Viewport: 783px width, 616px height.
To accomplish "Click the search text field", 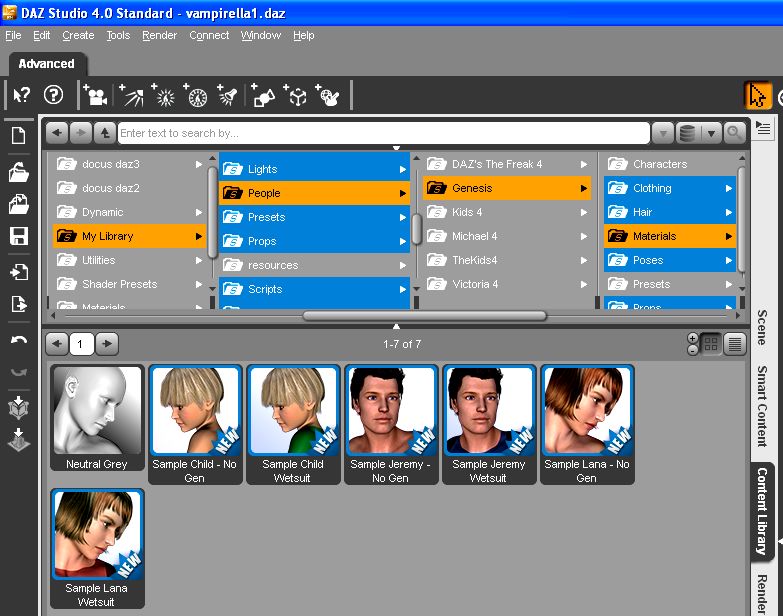I will tap(384, 133).
